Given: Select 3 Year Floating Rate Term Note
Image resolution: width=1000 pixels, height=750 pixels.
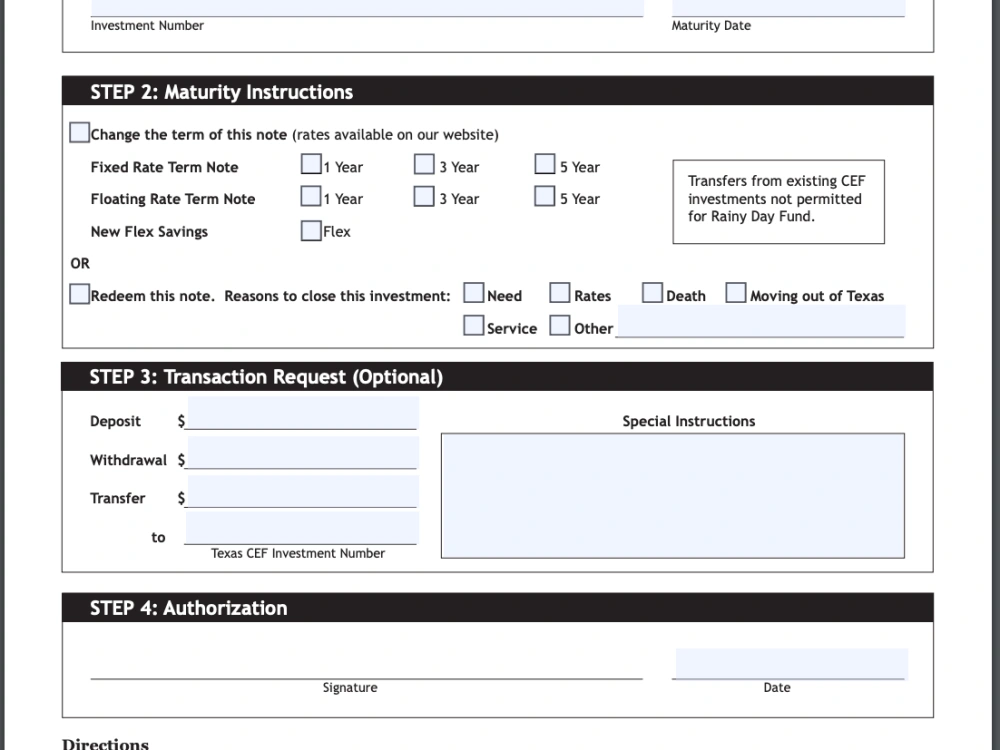Looking at the screenshot, I should (424, 195).
